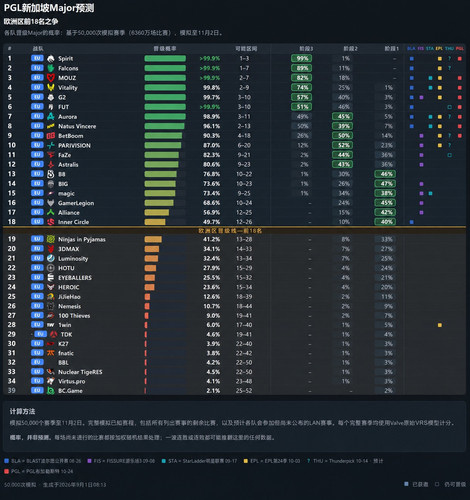Screen dimensions: 470x500
Task: Click the 52% stage 2 badge for PARIVISION
Action: pyautogui.click(x=343, y=146)
